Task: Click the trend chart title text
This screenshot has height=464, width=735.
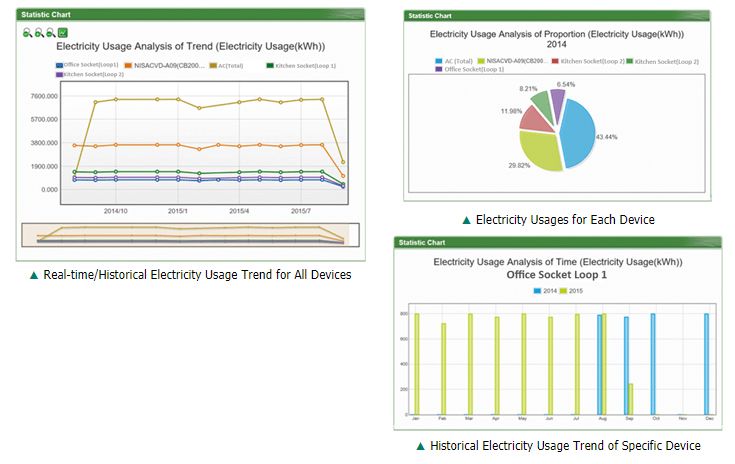Action: click(x=191, y=46)
